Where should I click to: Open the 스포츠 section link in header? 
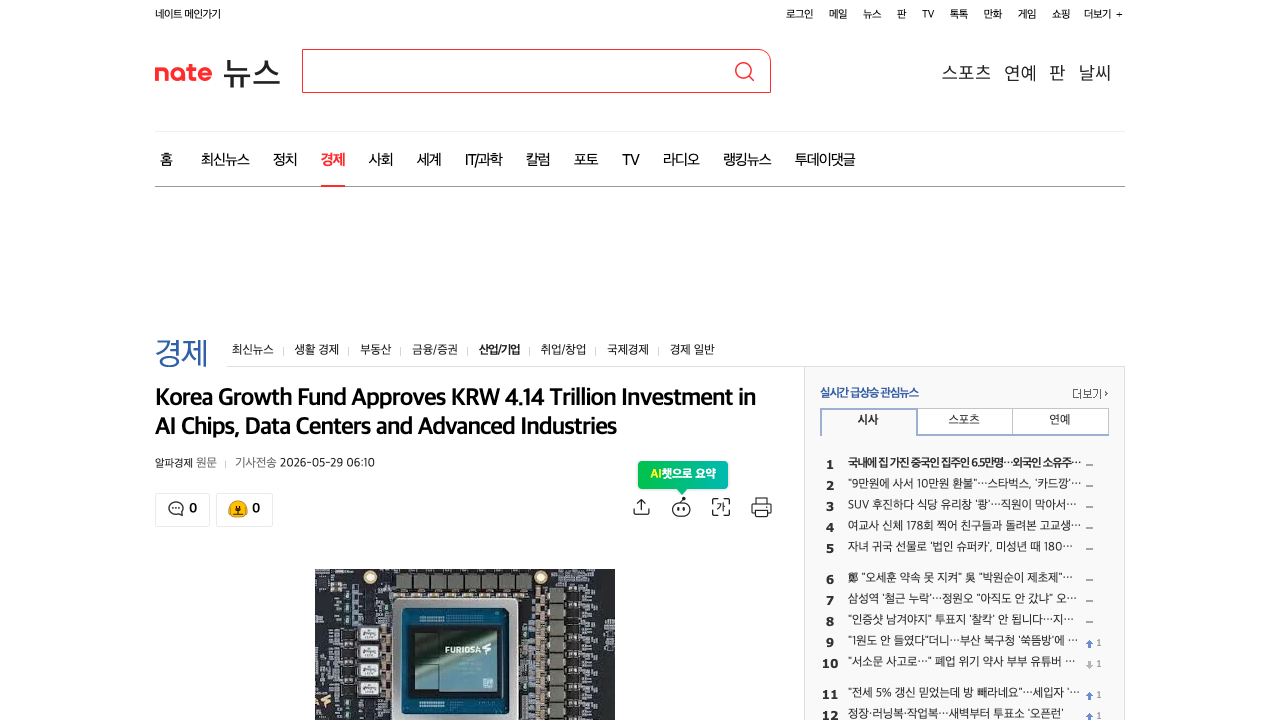tap(966, 72)
